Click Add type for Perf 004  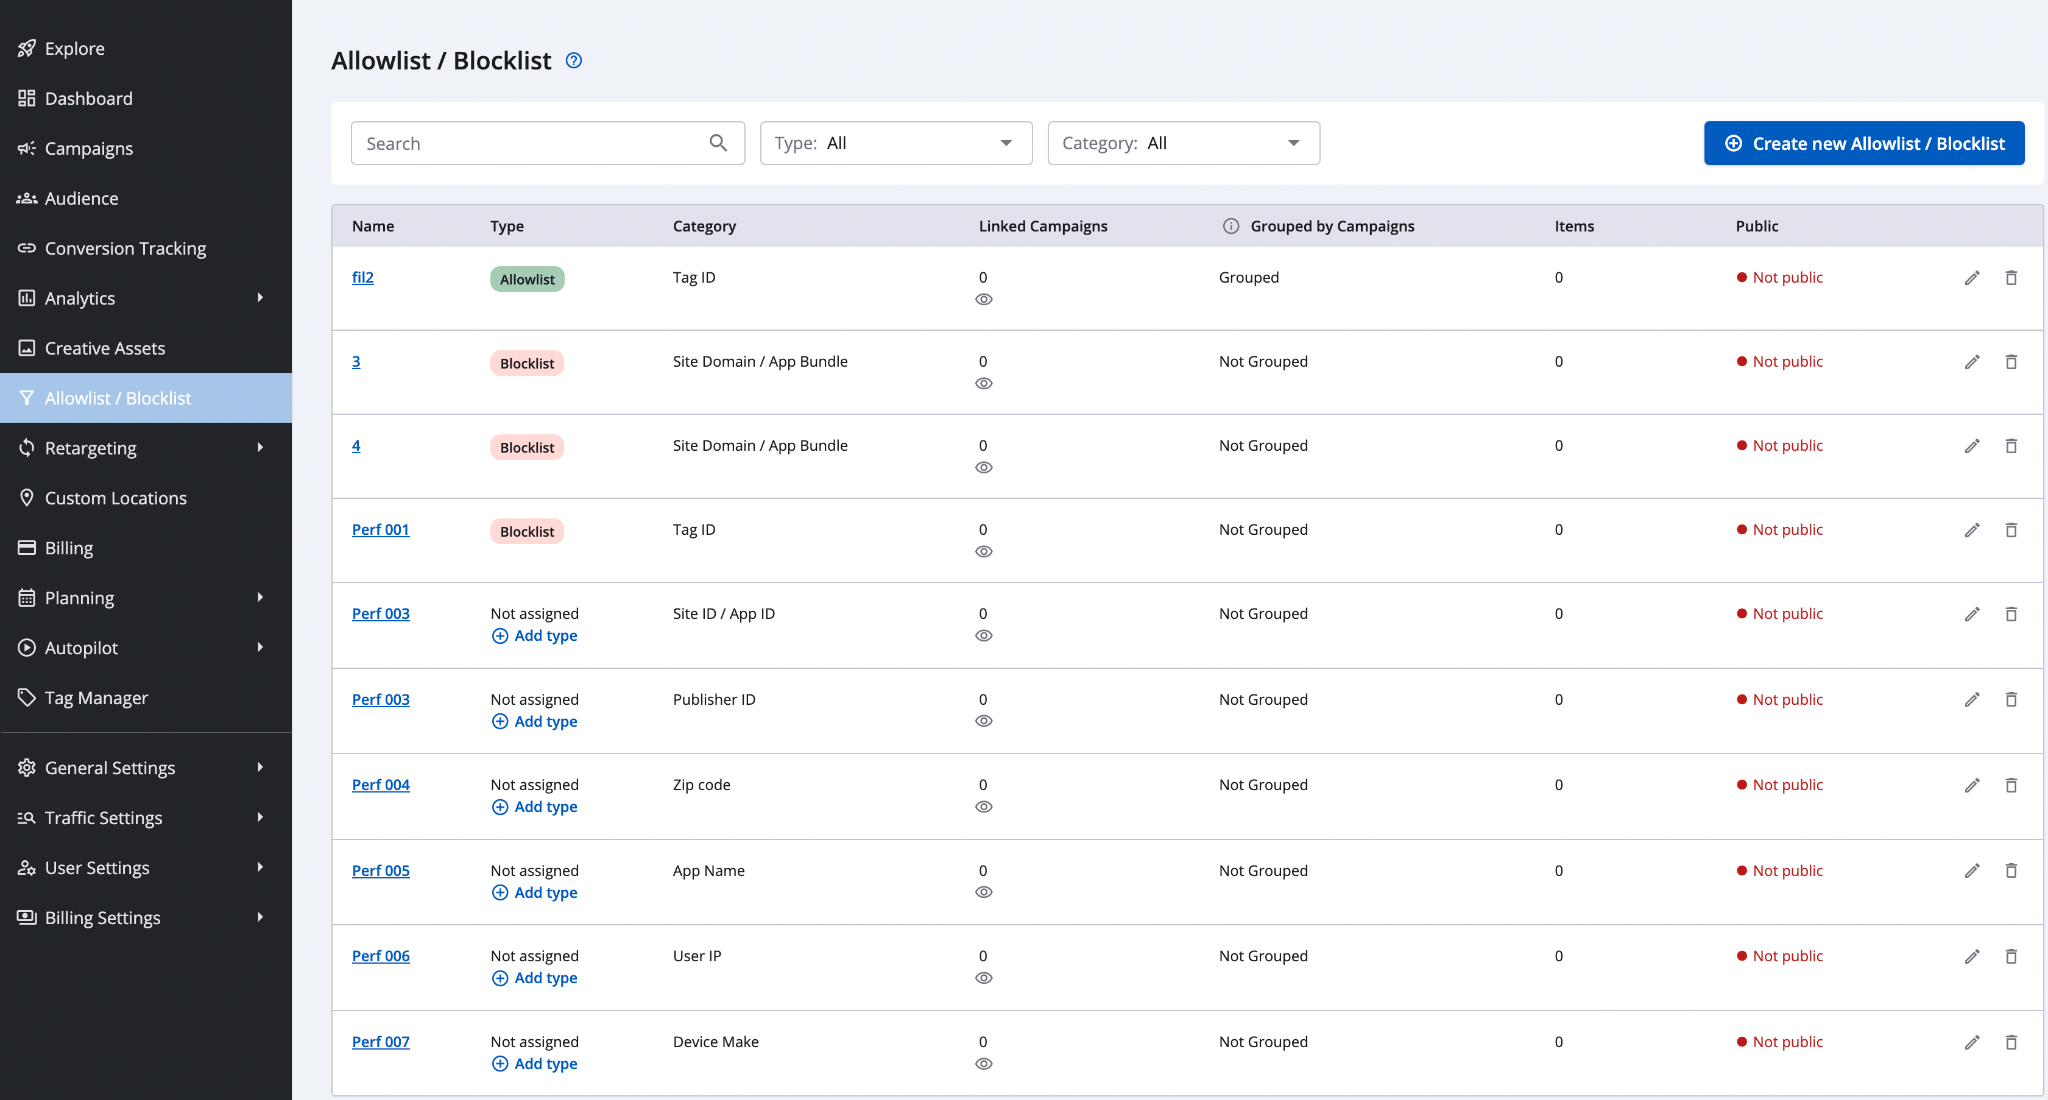[x=535, y=807]
